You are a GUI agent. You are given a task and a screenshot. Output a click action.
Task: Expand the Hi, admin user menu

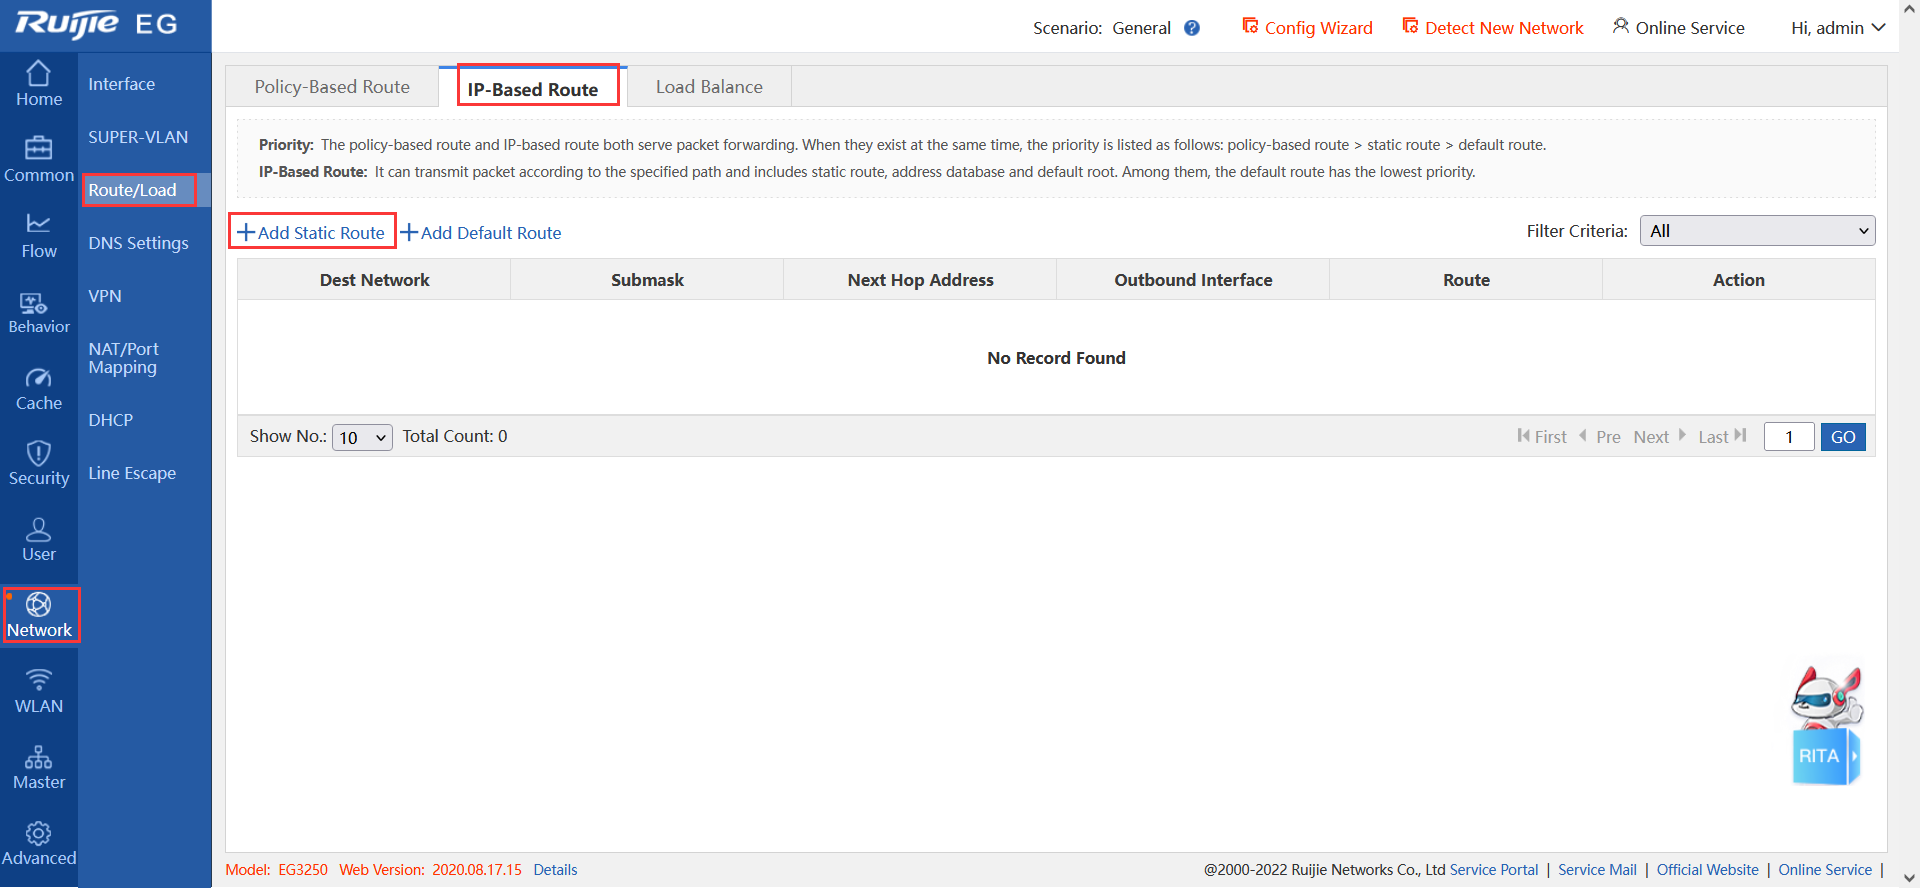tap(1837, 28)
